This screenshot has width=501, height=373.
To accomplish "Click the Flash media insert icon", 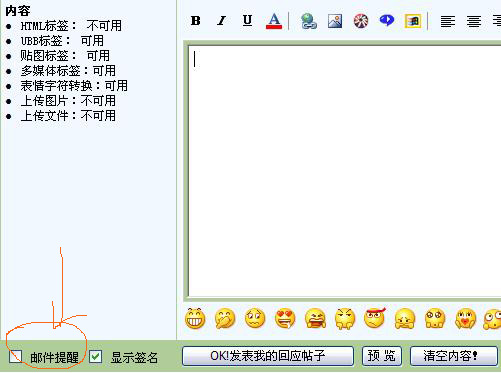I will click(x=361, y=21).
